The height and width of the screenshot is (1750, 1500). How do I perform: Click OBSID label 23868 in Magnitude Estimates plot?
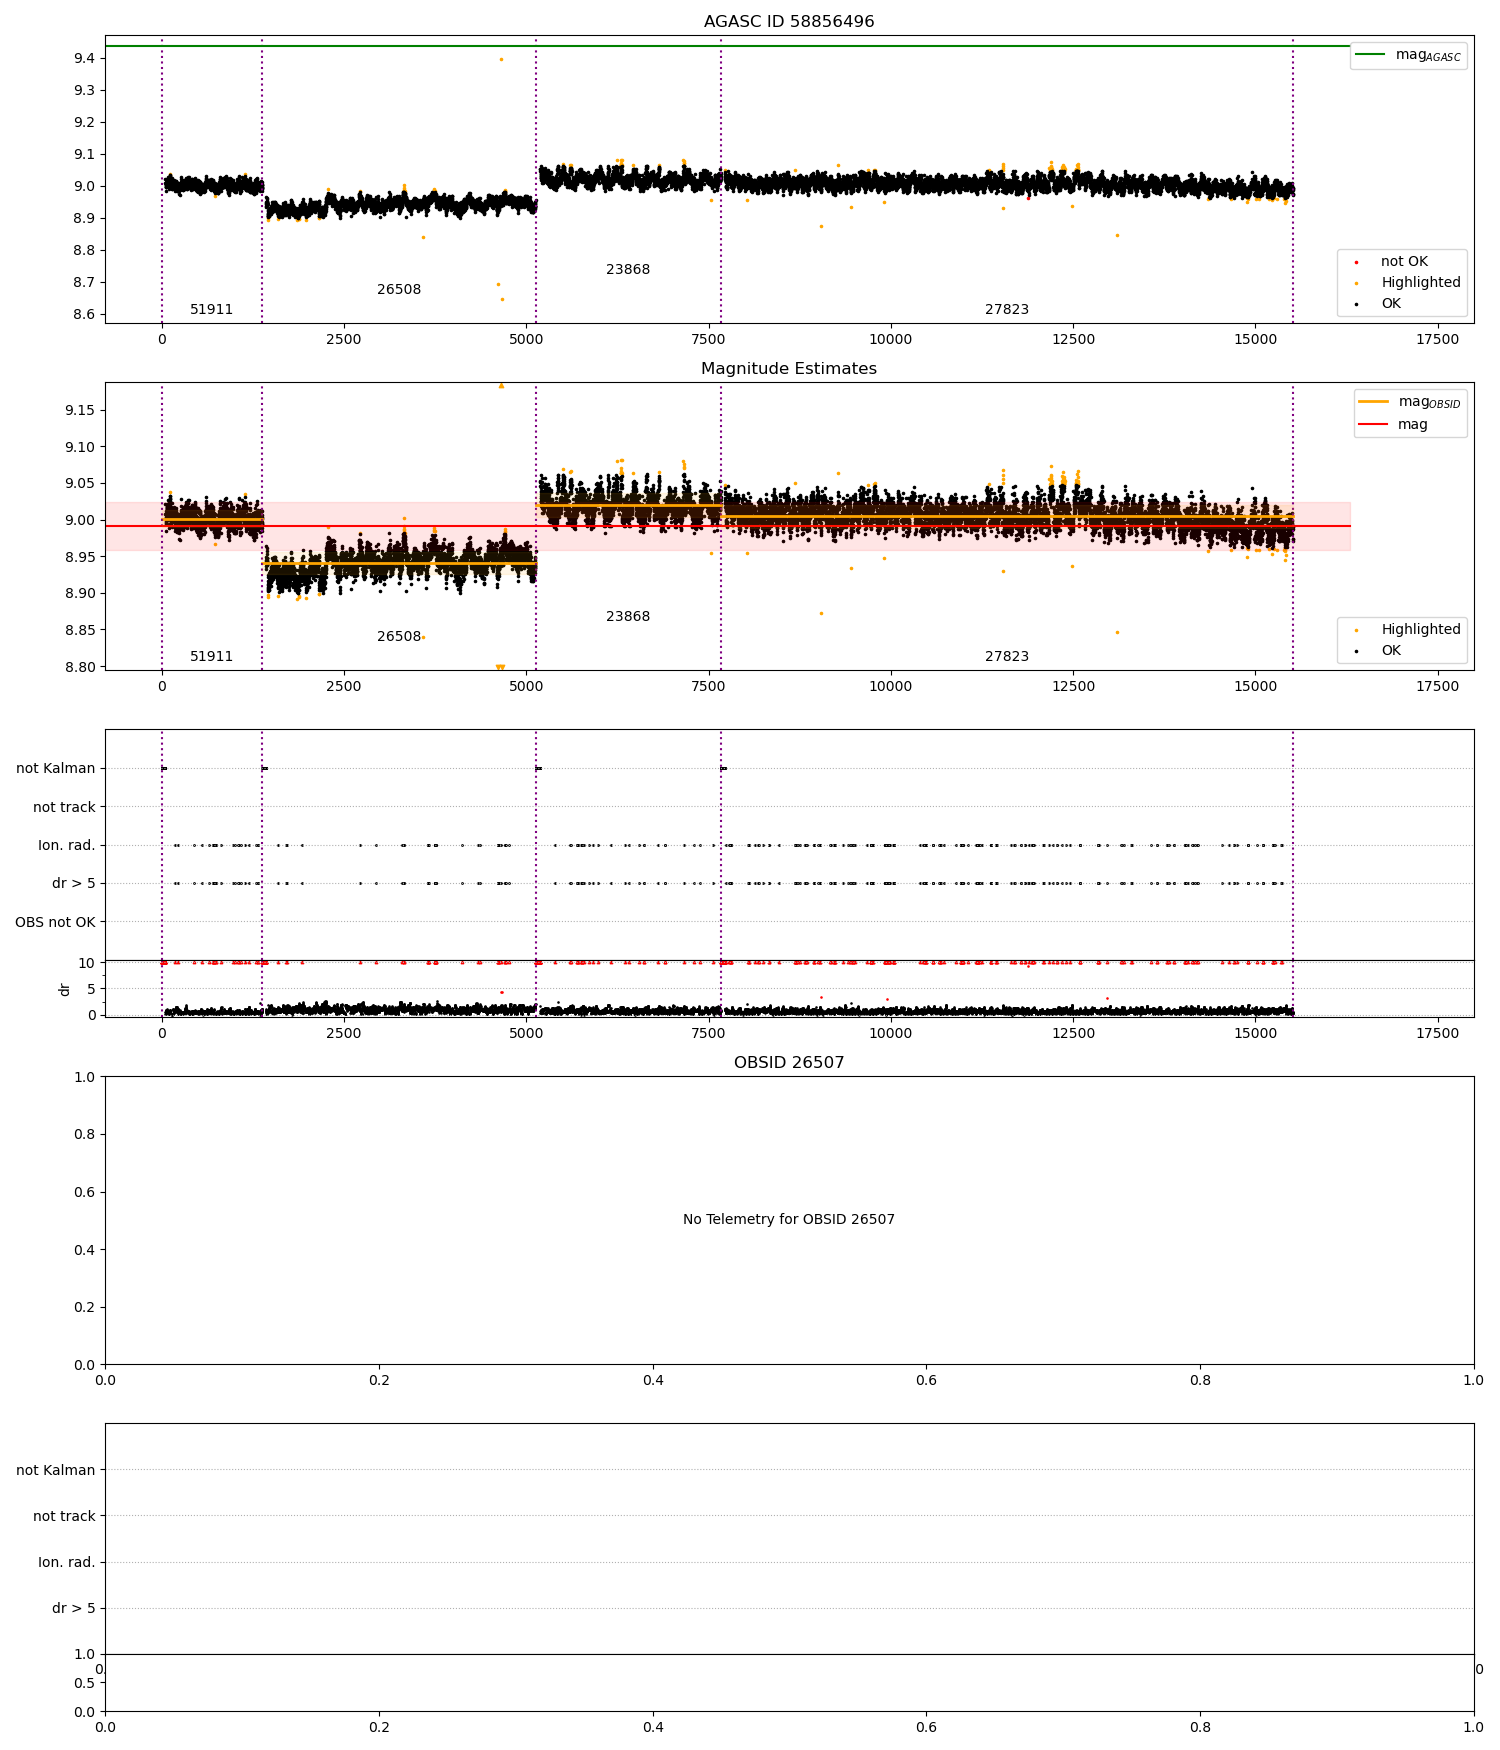pyautogui.click(x=628, y=617)
